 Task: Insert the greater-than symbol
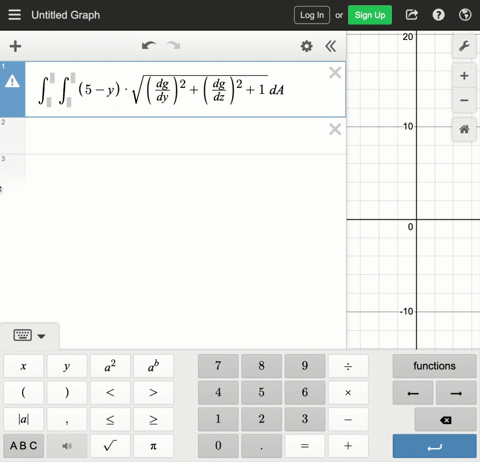[153, 393]
